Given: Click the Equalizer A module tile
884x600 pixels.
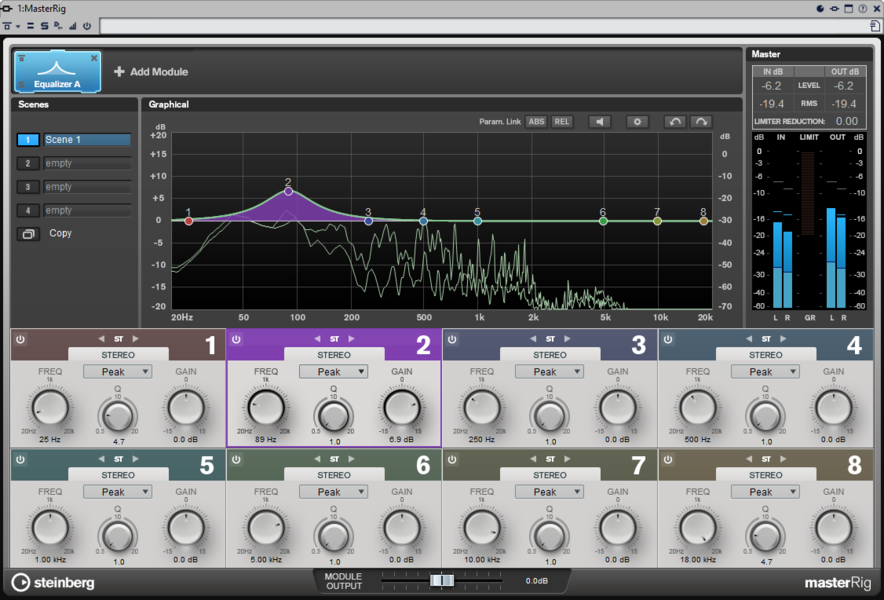Looking at the screenshot, I should tap(58, 72).
